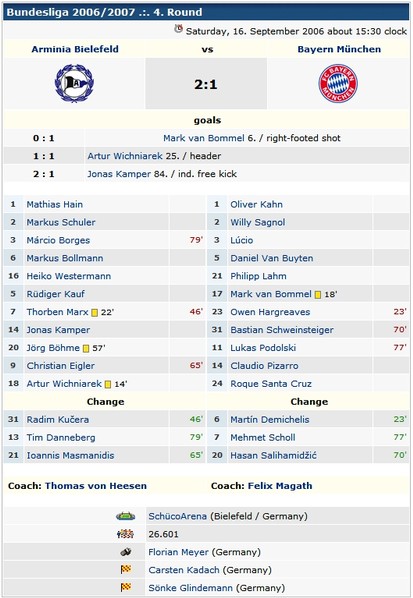Screen dimensions: 413x598
Task: Click the attendance crowd icon
Action: (125, 534)
